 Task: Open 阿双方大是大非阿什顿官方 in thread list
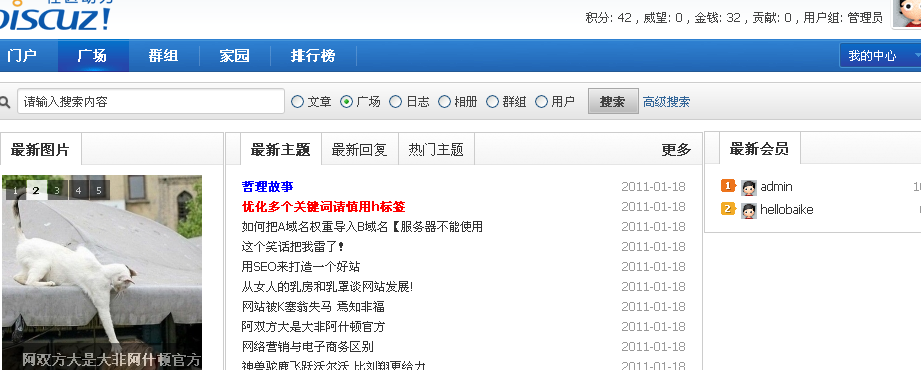click(313, 327)
